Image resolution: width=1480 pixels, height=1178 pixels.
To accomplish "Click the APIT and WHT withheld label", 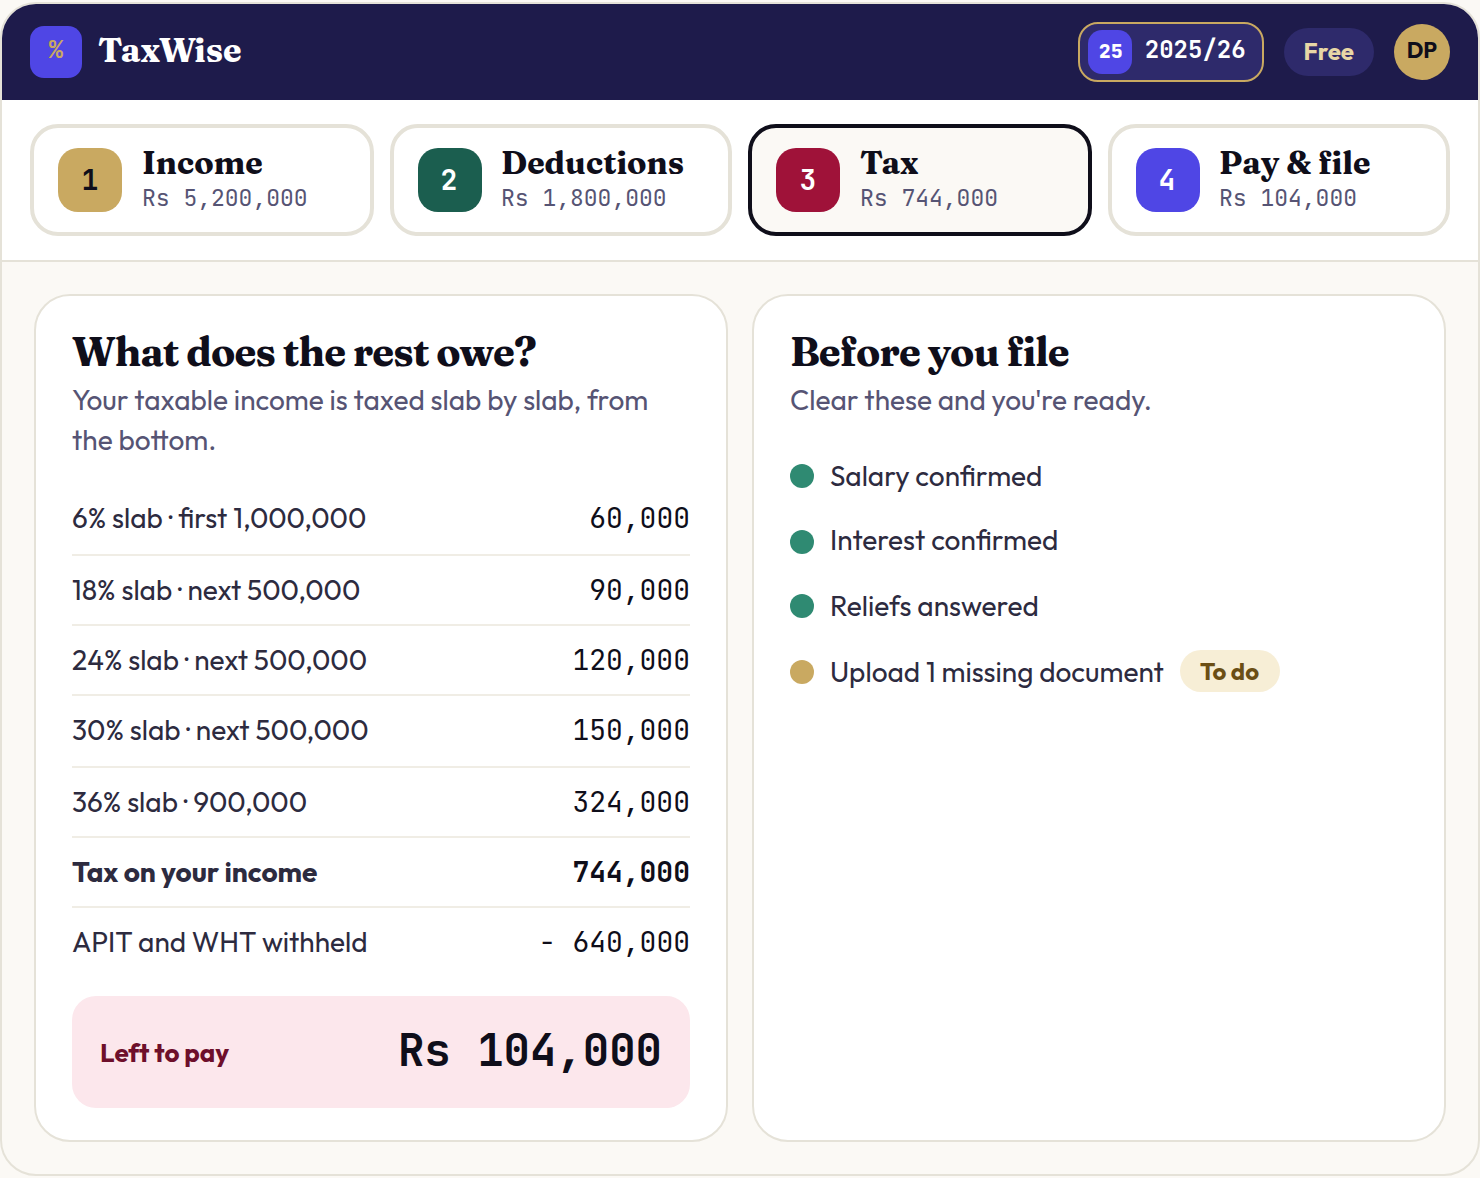I will pyautogui.click(x=220, y=942).
